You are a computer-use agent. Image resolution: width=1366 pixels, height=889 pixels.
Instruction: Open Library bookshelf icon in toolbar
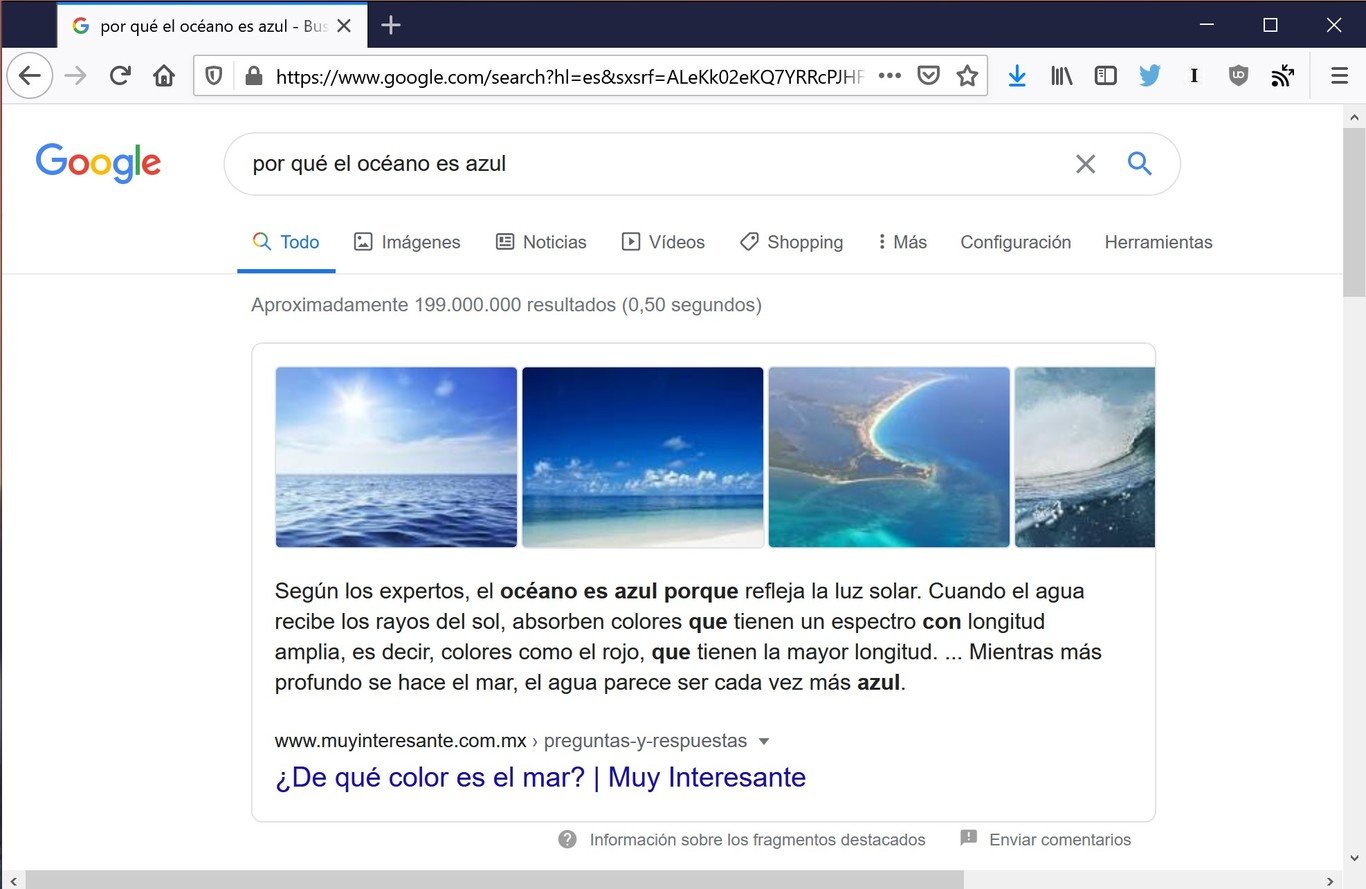[x=1061, y=76]
